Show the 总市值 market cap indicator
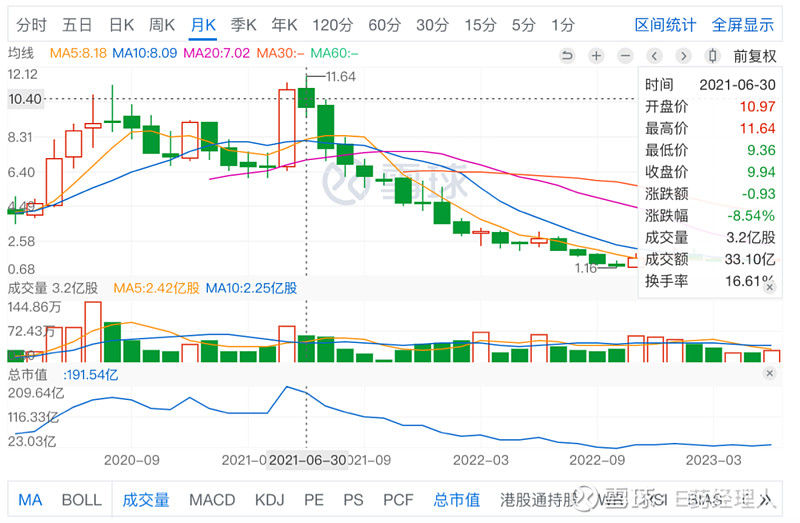The height and width of the screenshot is (523, 800). click(x=456, y=499)
